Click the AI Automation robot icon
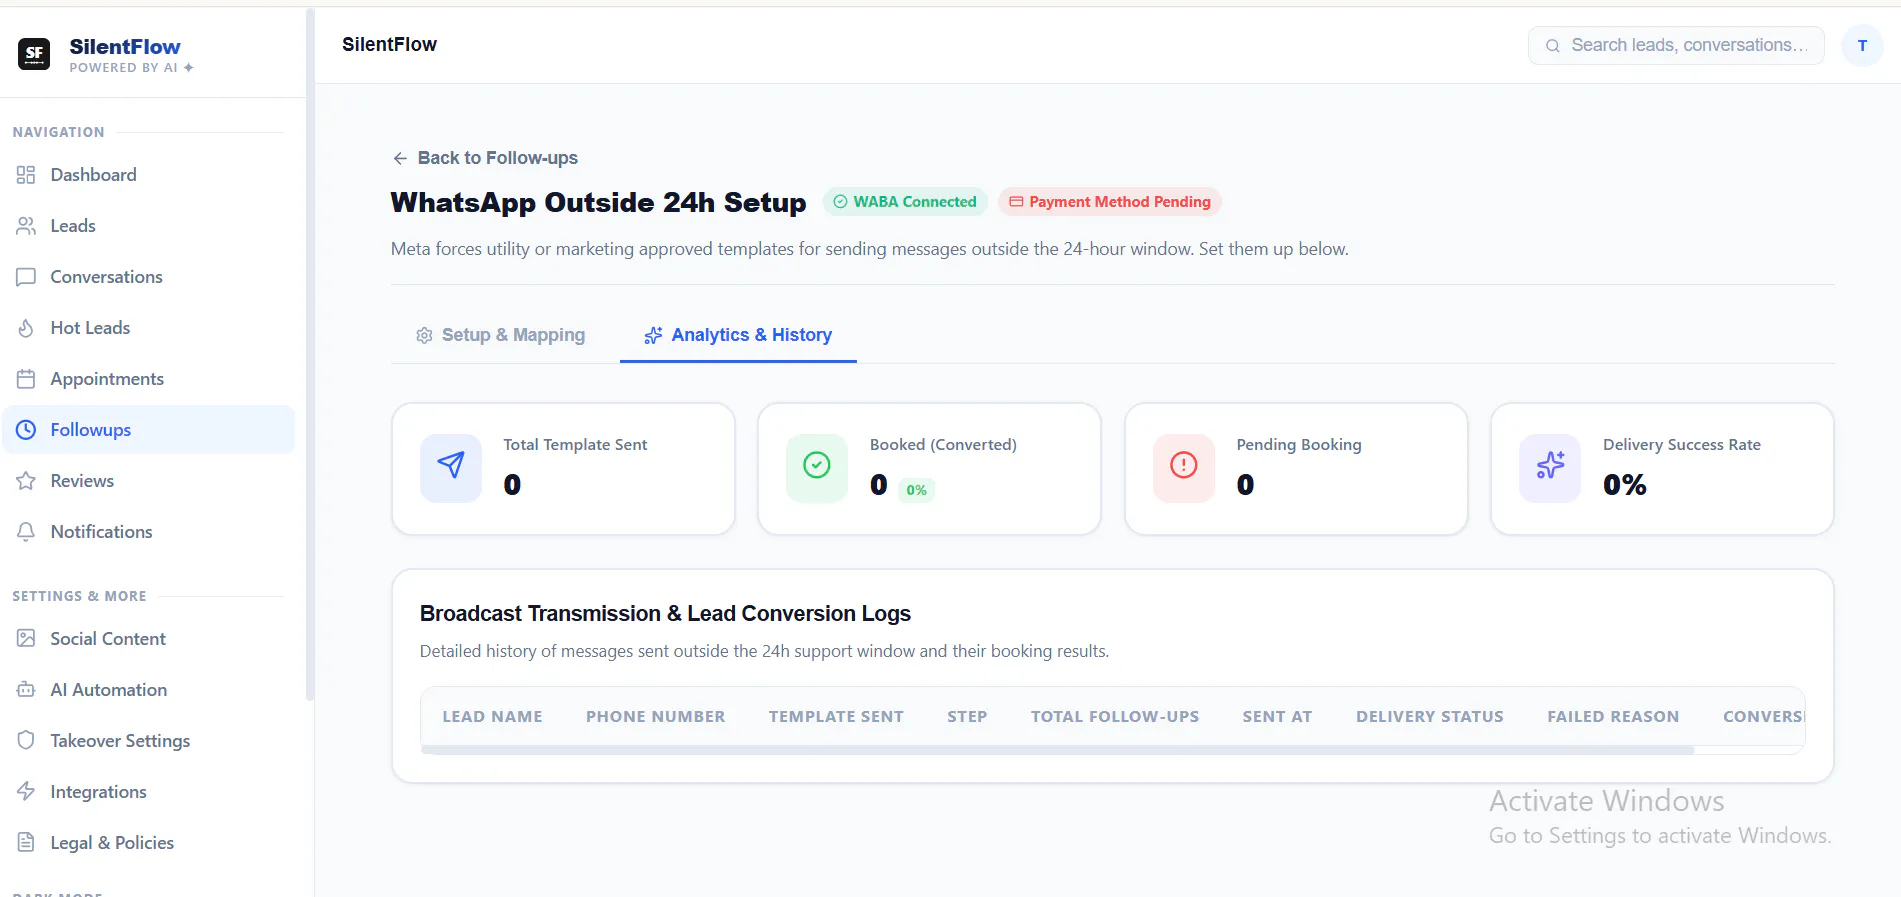Screen dimensions: 1901x897 [26, 690]
